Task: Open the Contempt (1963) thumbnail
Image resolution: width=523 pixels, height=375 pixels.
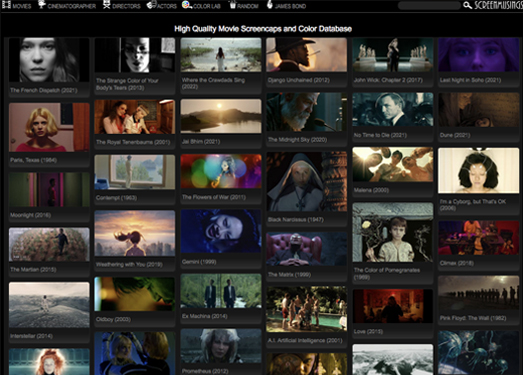Action: coord(135,172)
